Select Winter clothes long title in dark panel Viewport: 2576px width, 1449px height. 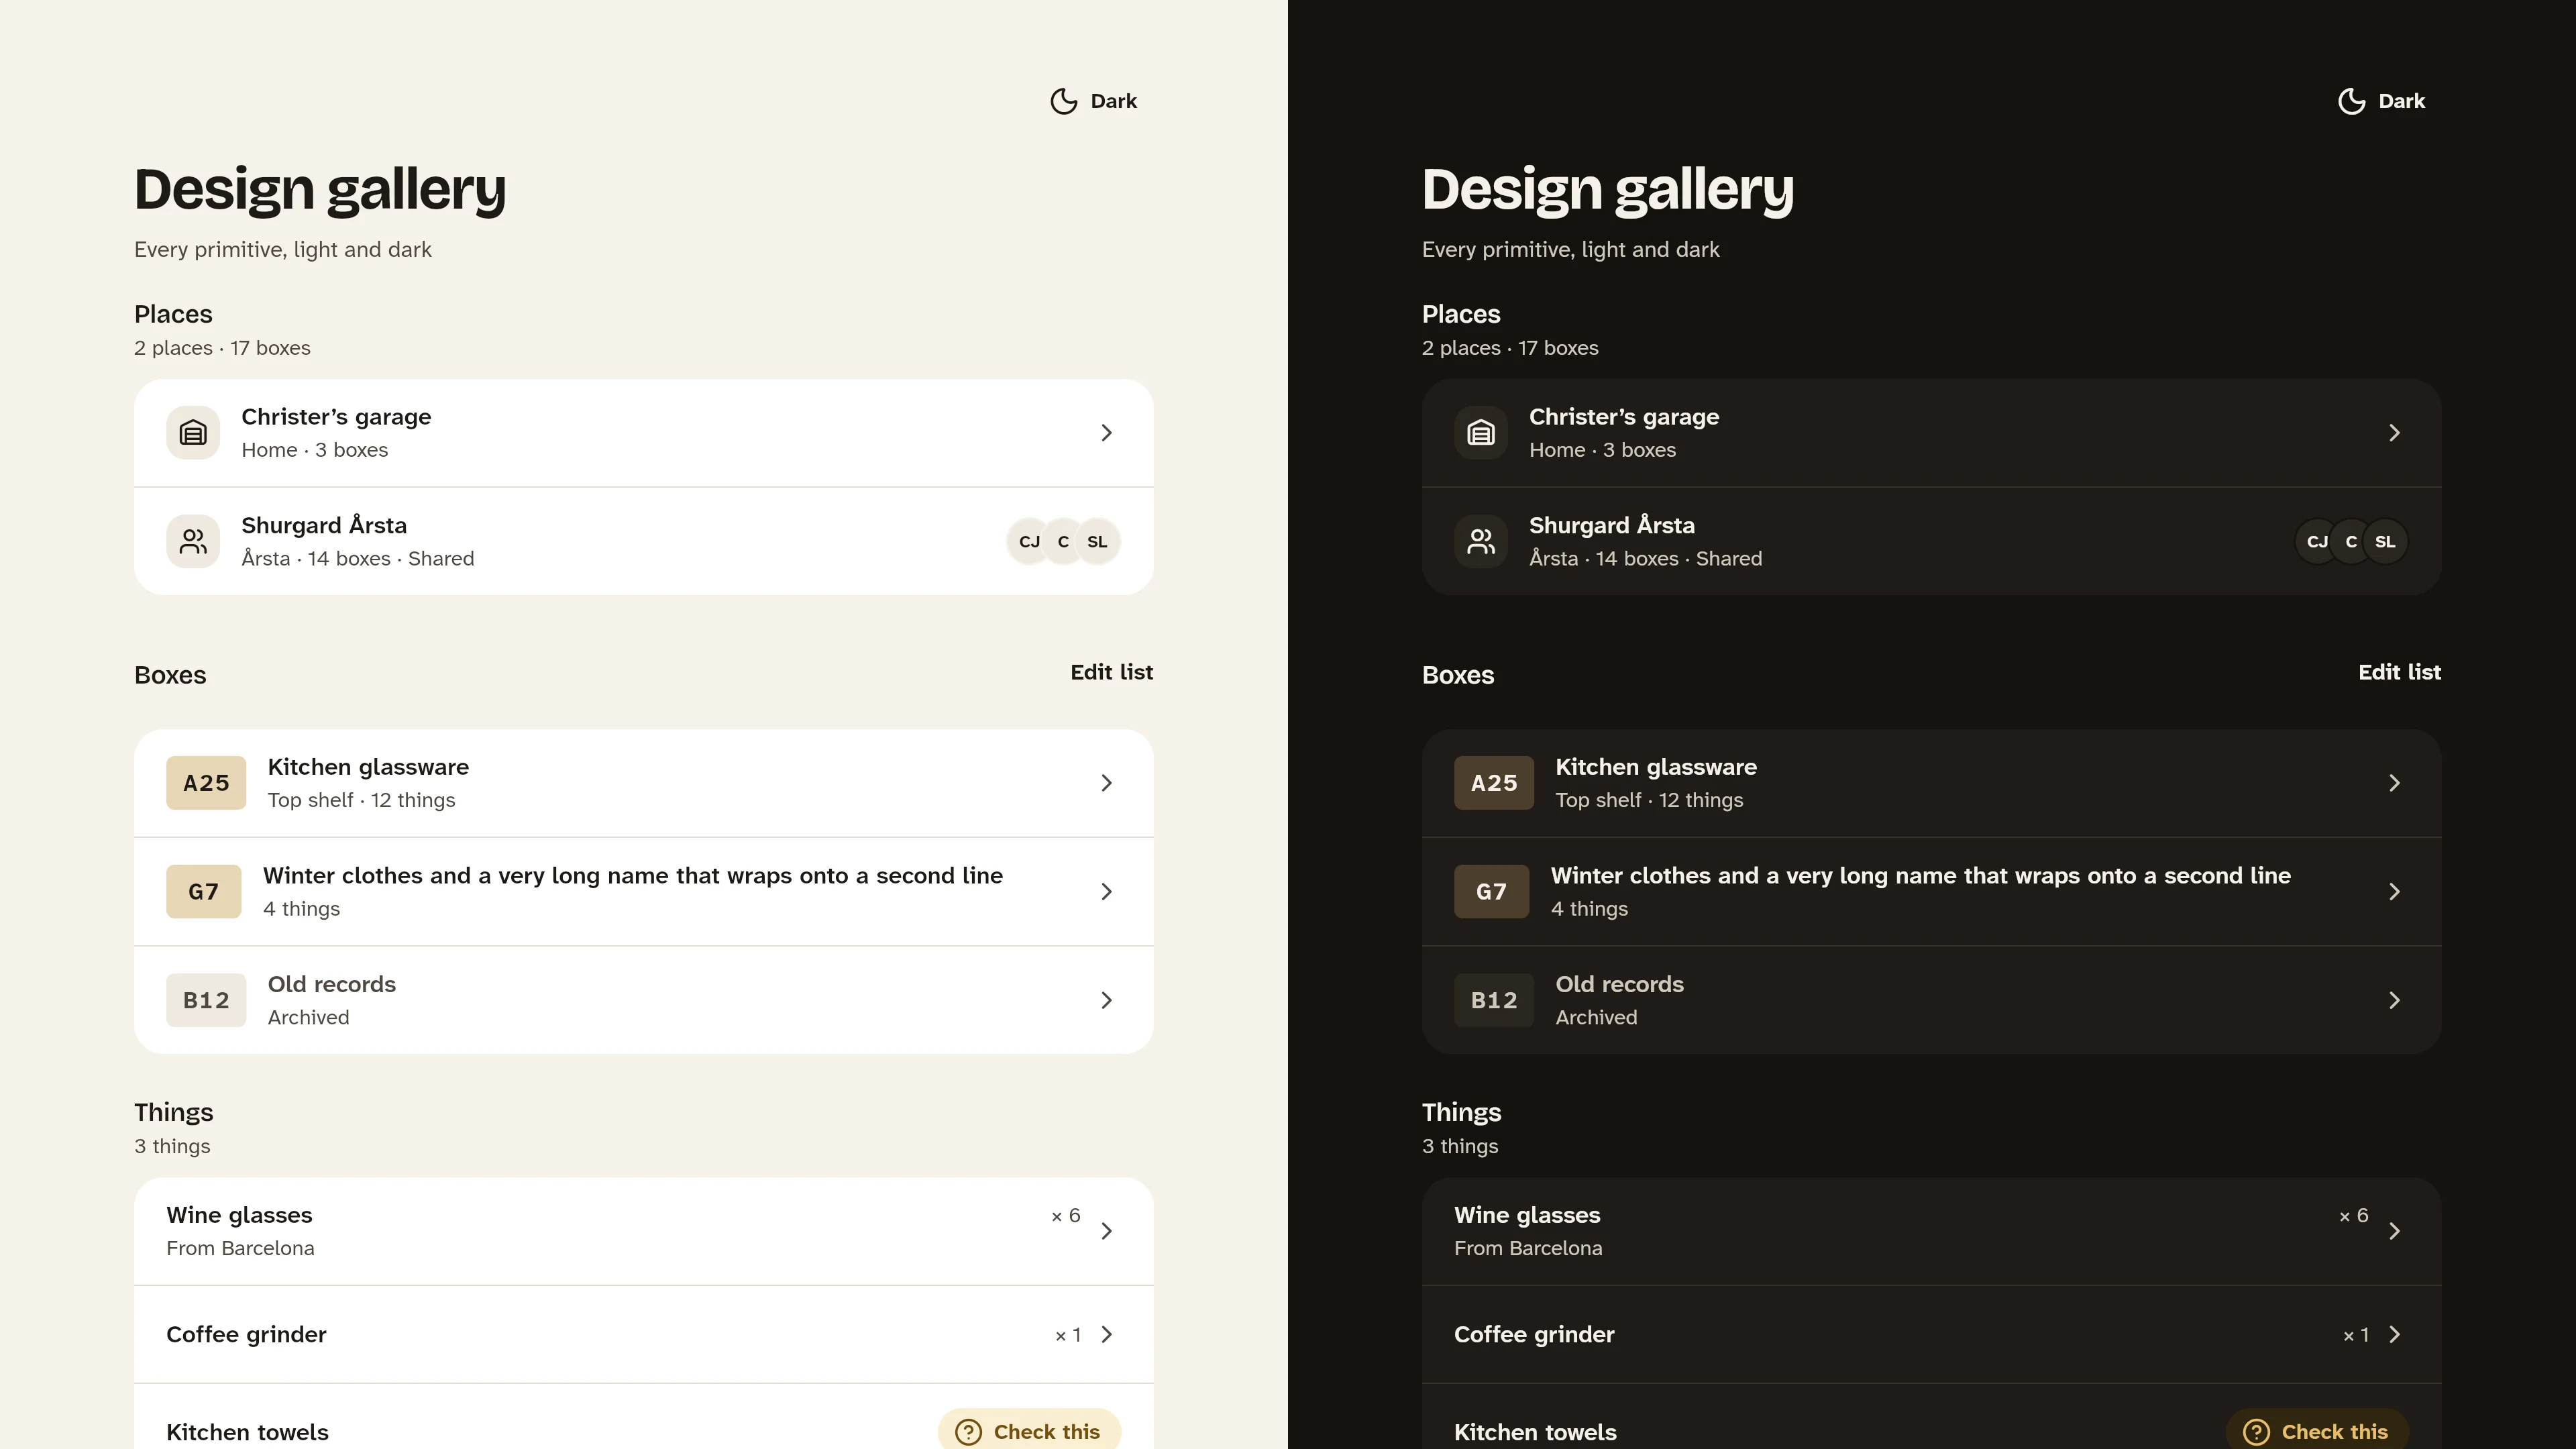pyautogui.click(x=1920, y=876)
